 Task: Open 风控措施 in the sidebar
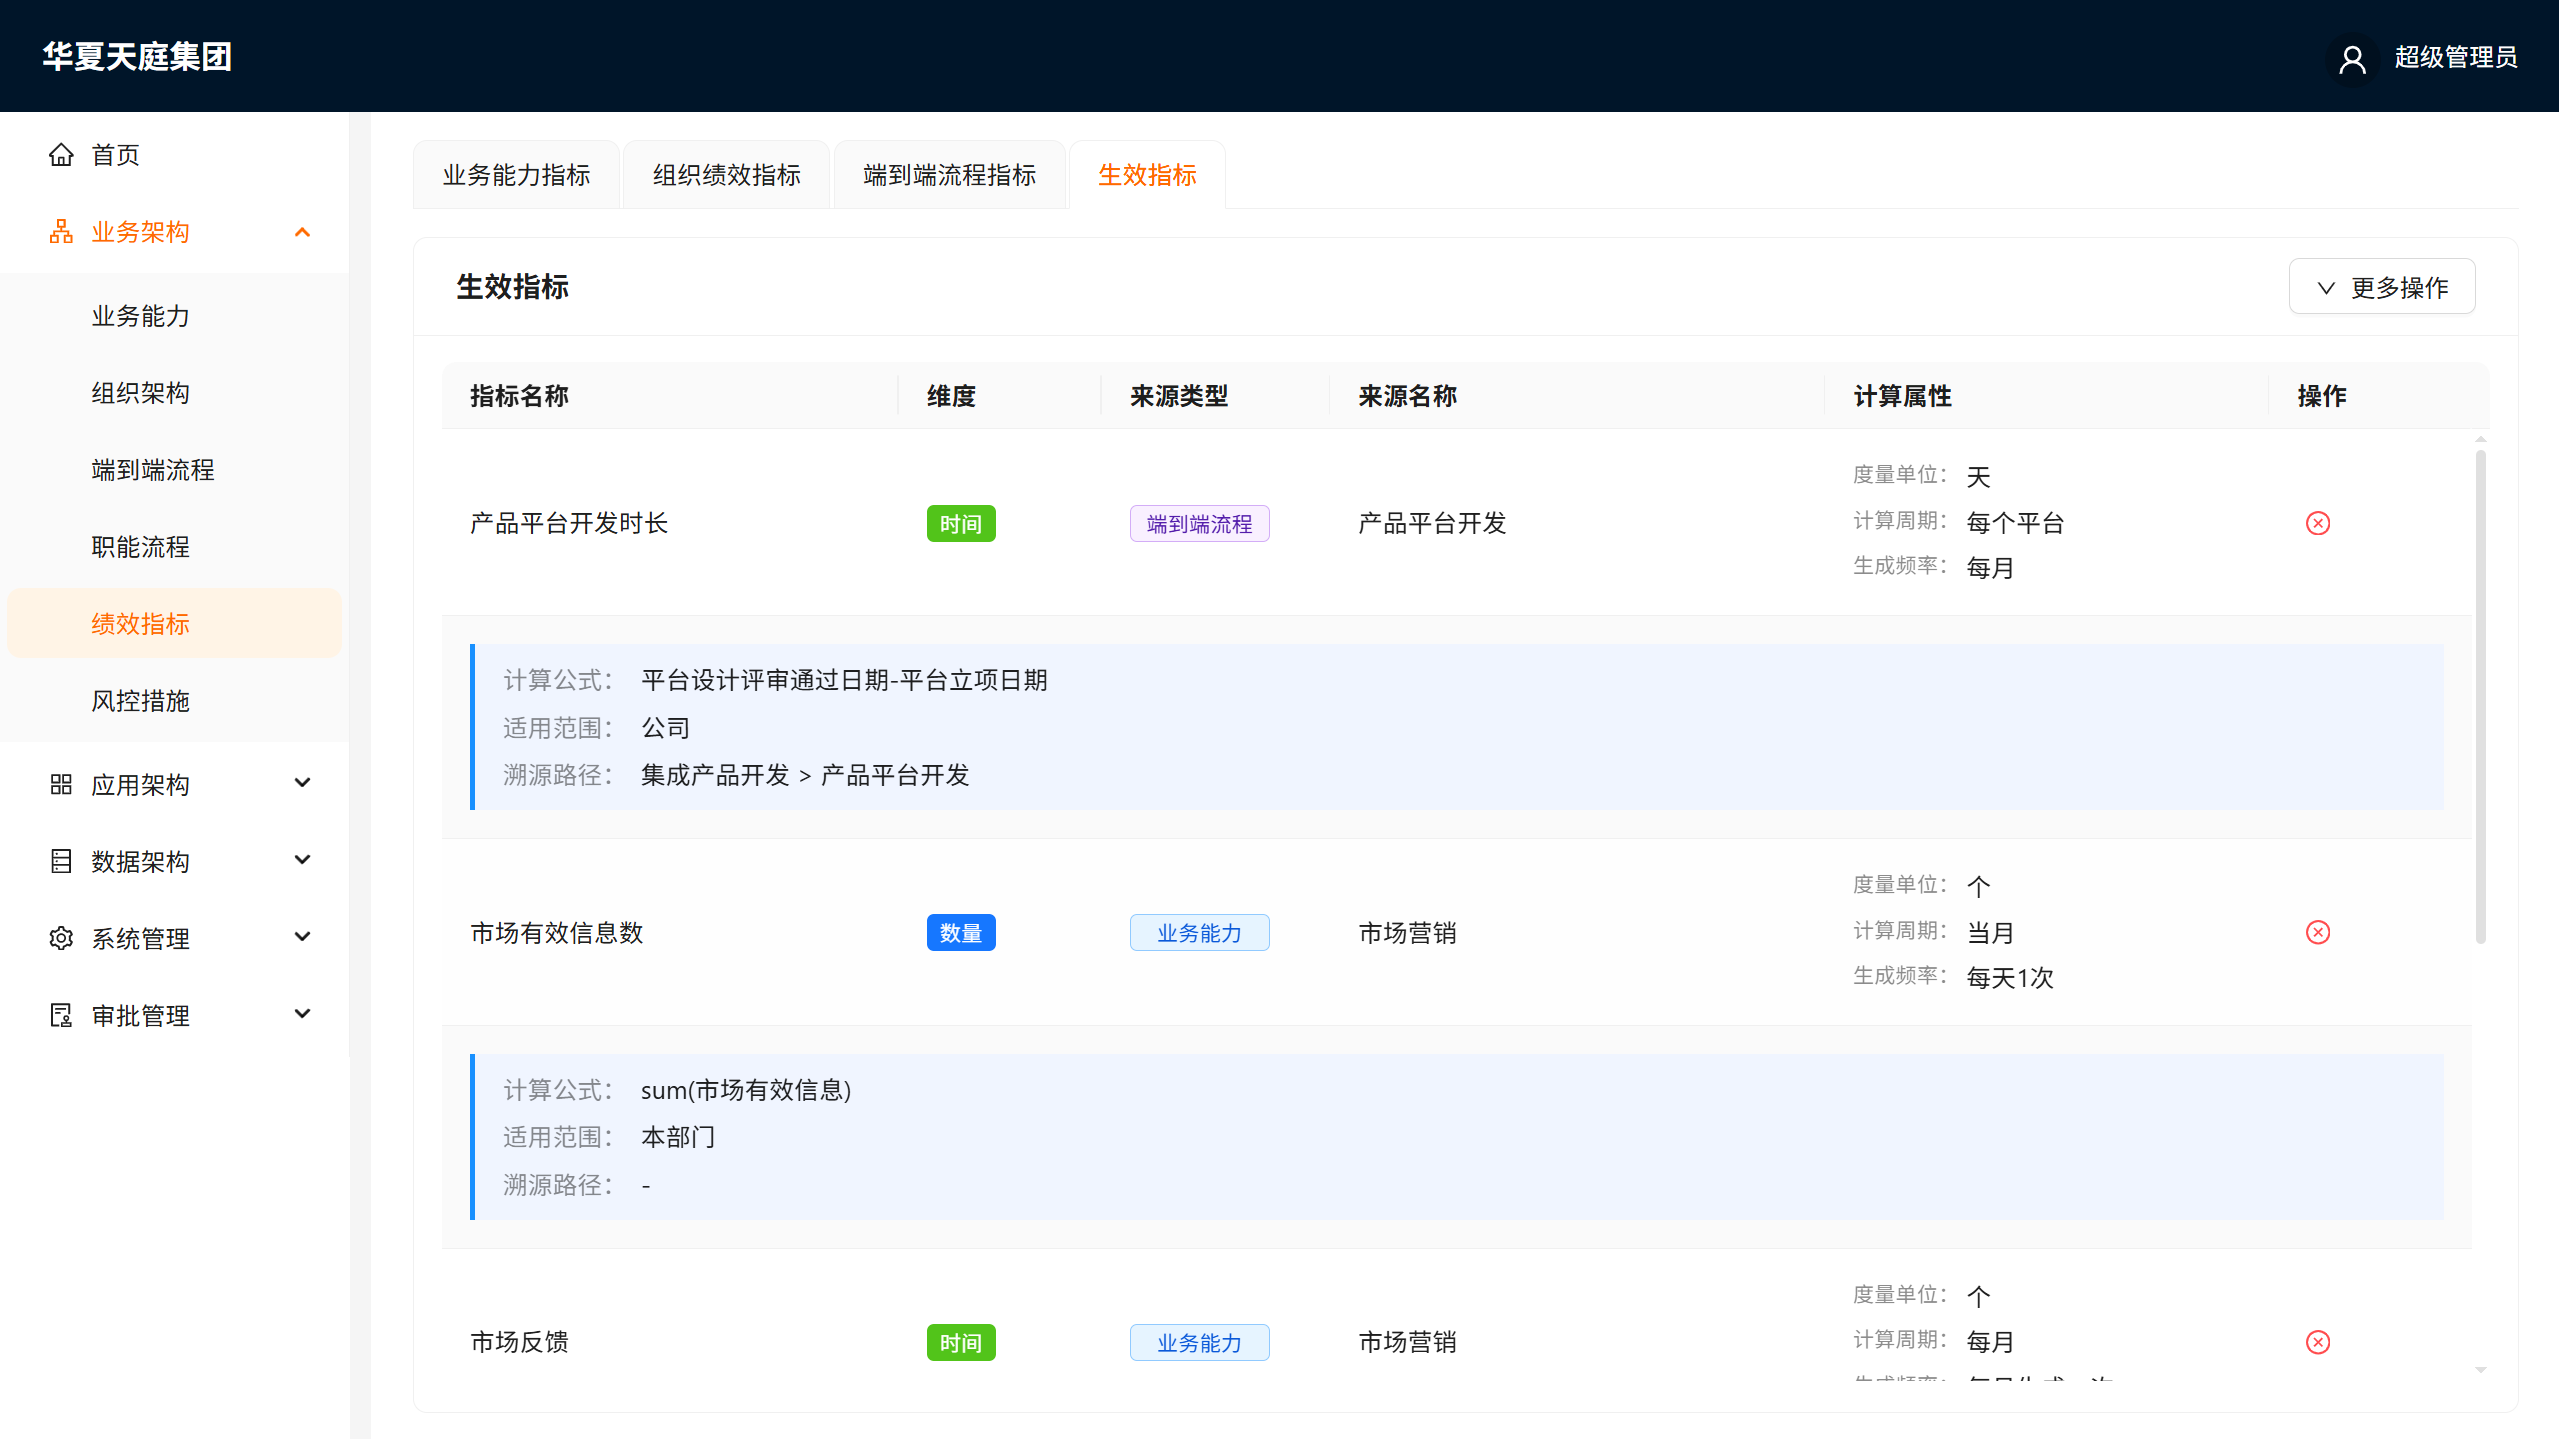point(174,701)
